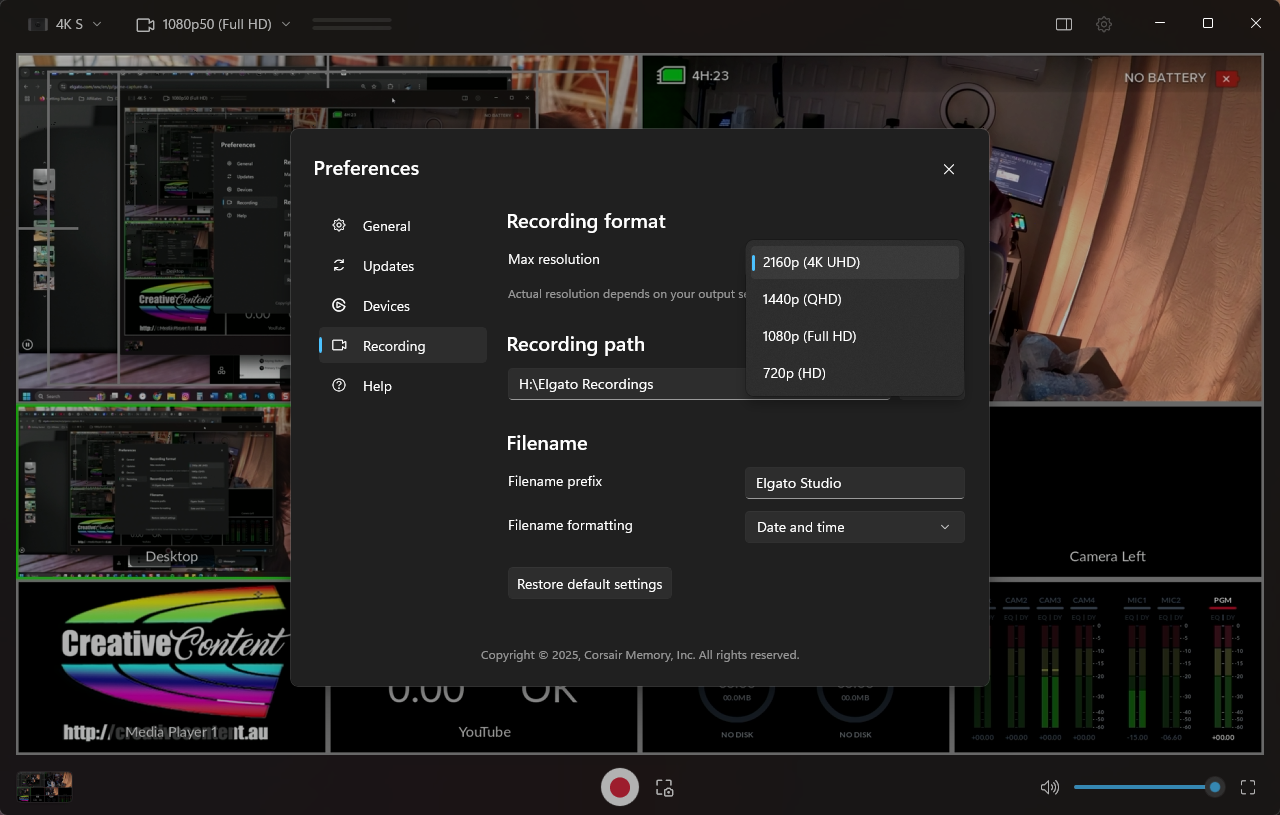Select the YouTube status tile
The height and width of the screenshot is (815, 1280).
coord(484,718)
